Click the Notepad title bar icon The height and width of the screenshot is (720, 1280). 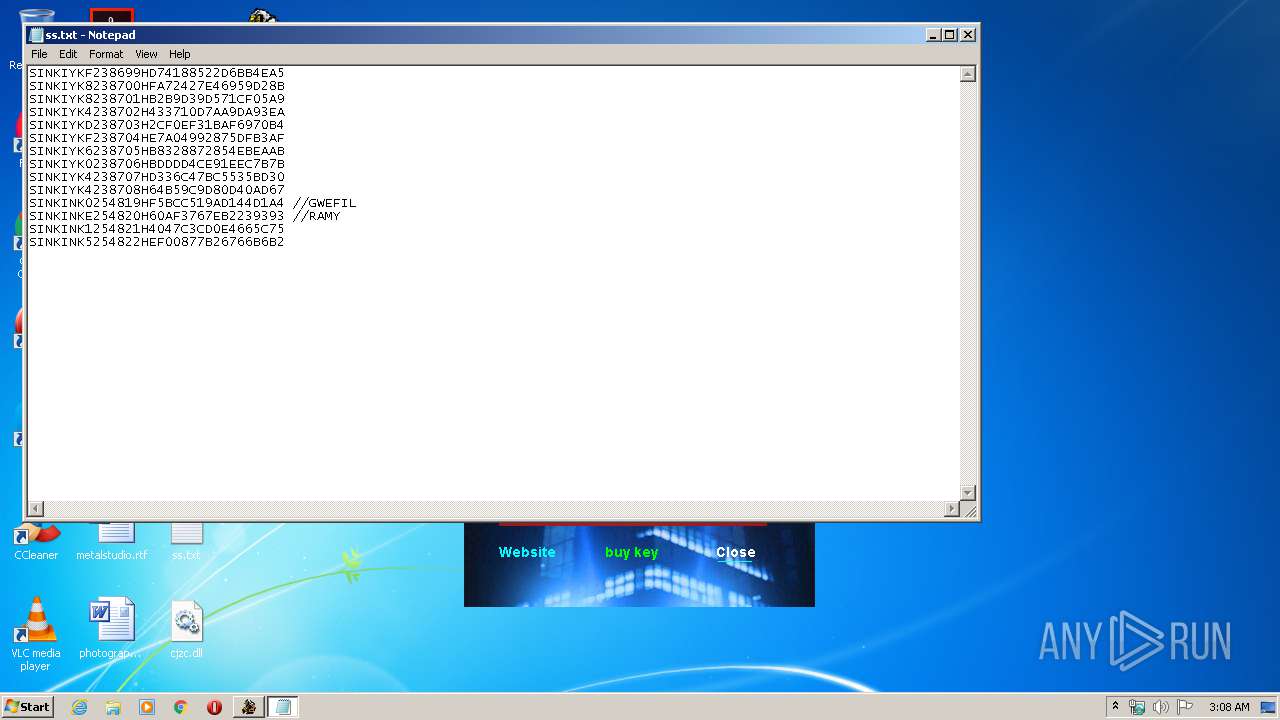[x=37, y=35]
